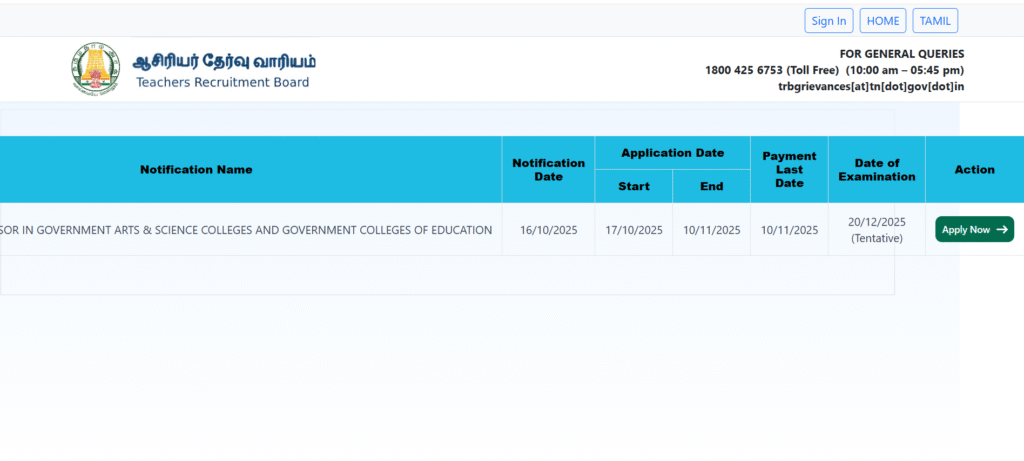Viewport: 1024px width, 461px height.
Task: Click the Notification Name column header
Action: click(x=196, y=170)
